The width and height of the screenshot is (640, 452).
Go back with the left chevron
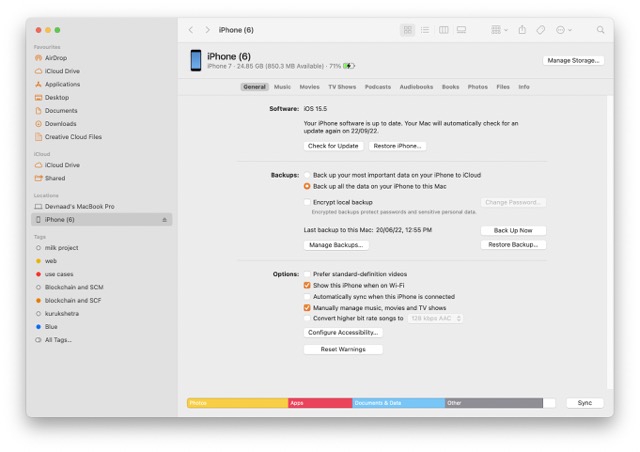click(191, 30)
